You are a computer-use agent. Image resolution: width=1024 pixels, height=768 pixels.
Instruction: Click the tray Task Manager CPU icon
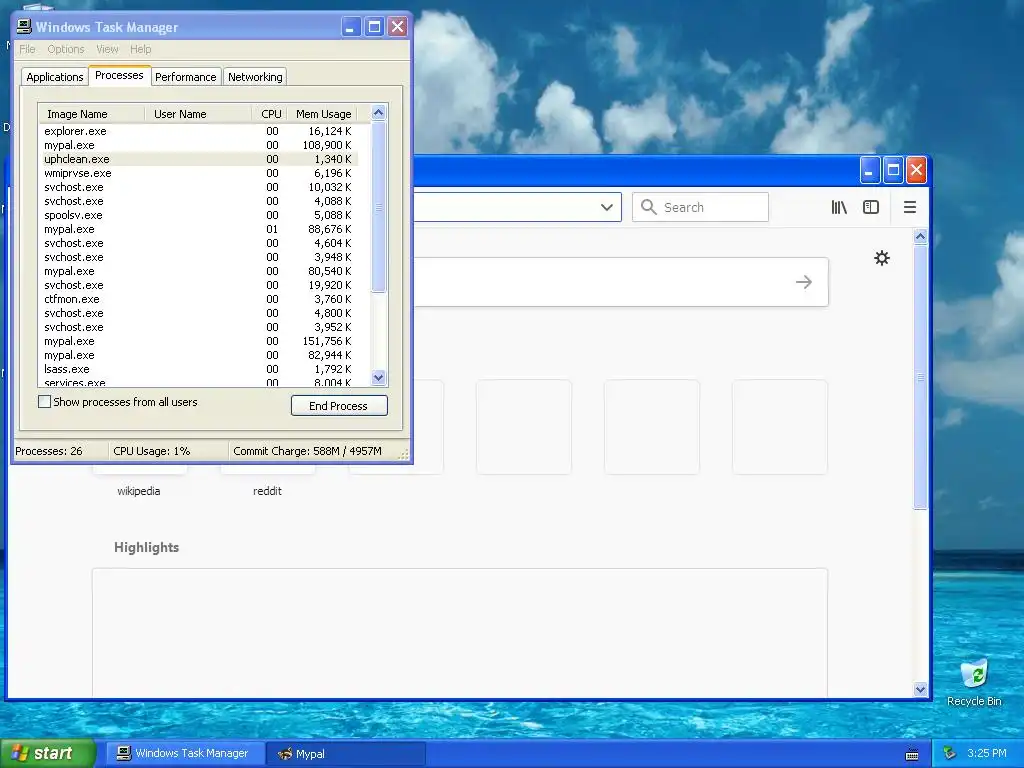coord(950,754)
